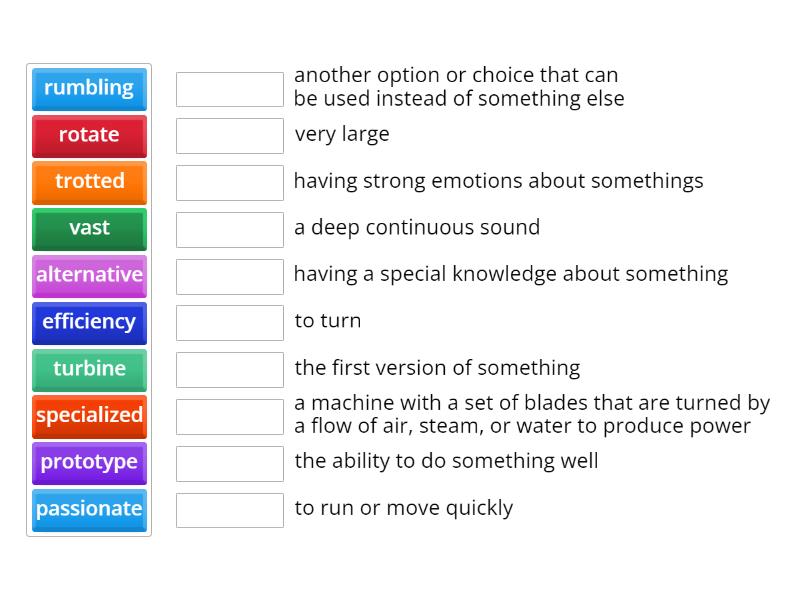Screen dimensions: 800x600
Task: Select the box beside 'having strong emotions' definition
Action: click(230, 183)
